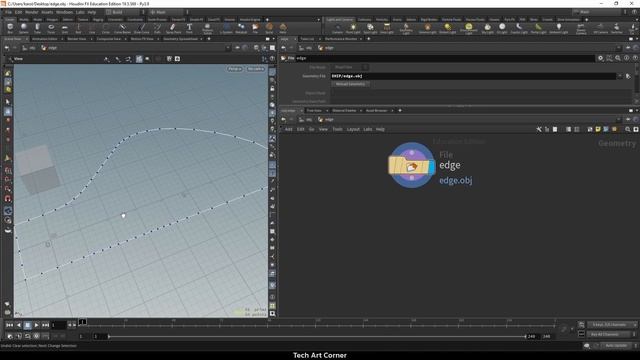Image resolution: width=640 pixels, height=360 pixels.
Task: Toggle pin on the parameter pane path bar
Action: click(628, 48)
